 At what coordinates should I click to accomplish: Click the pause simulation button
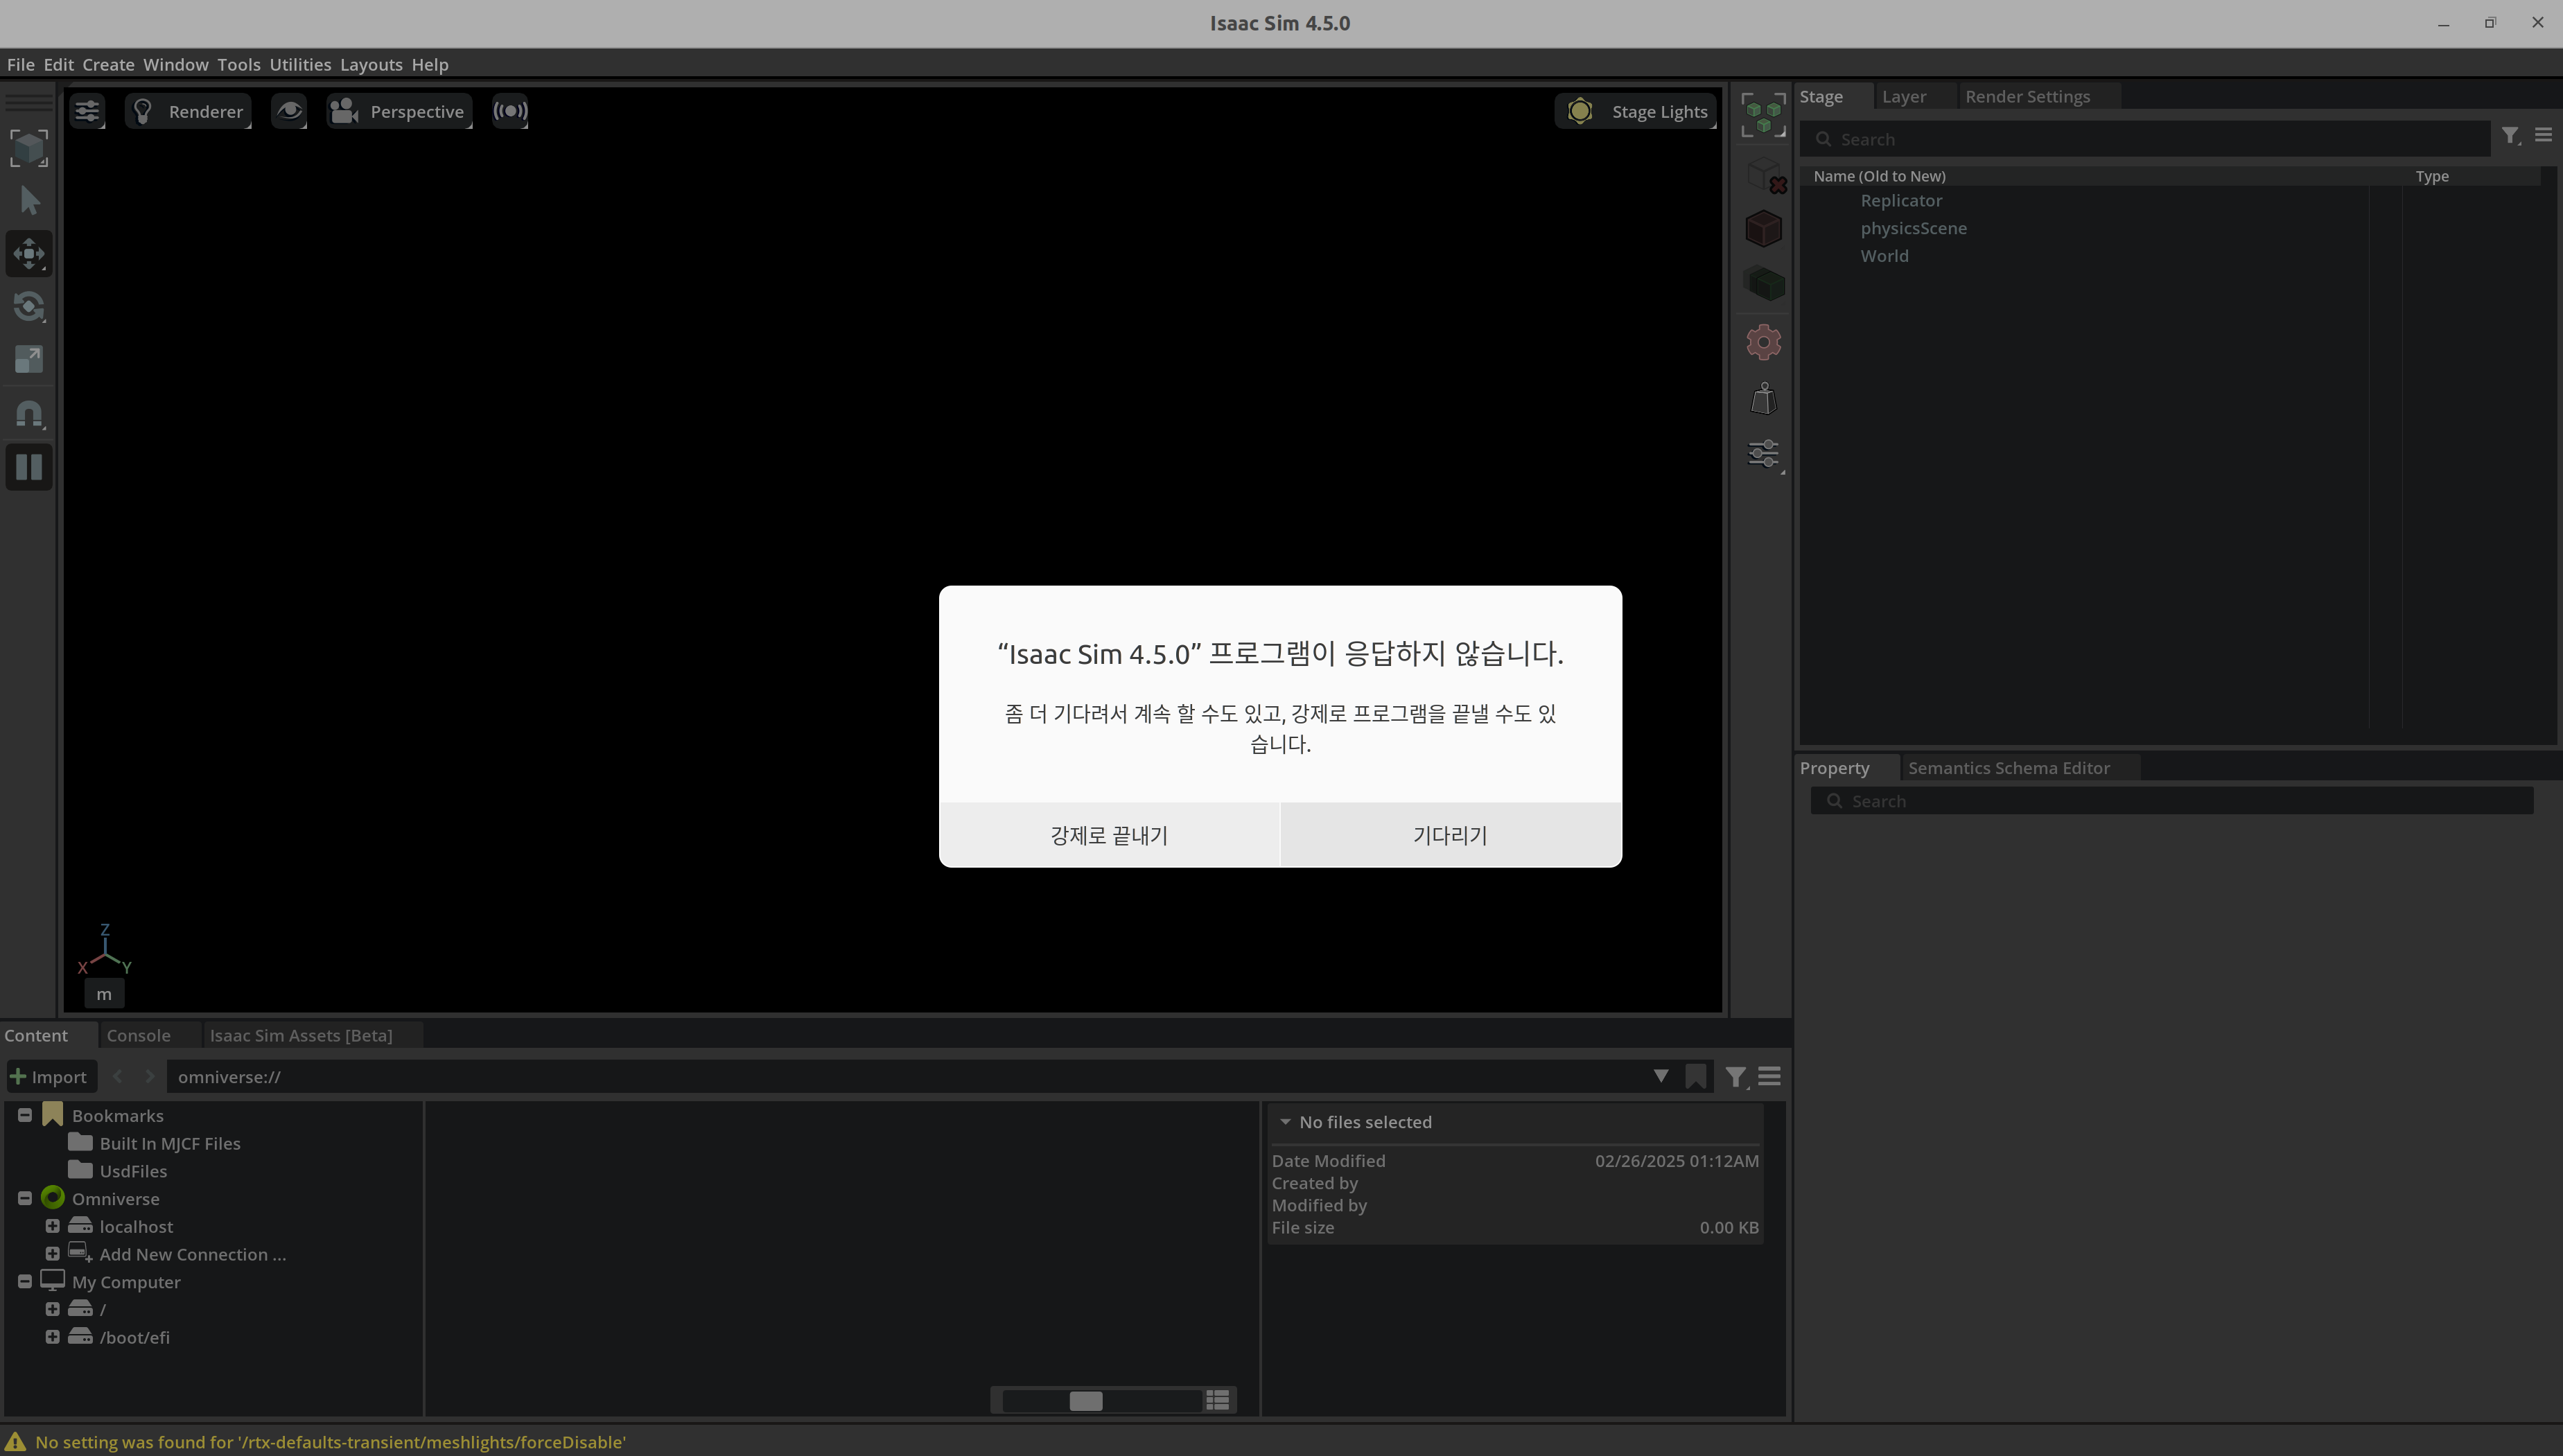29,467
